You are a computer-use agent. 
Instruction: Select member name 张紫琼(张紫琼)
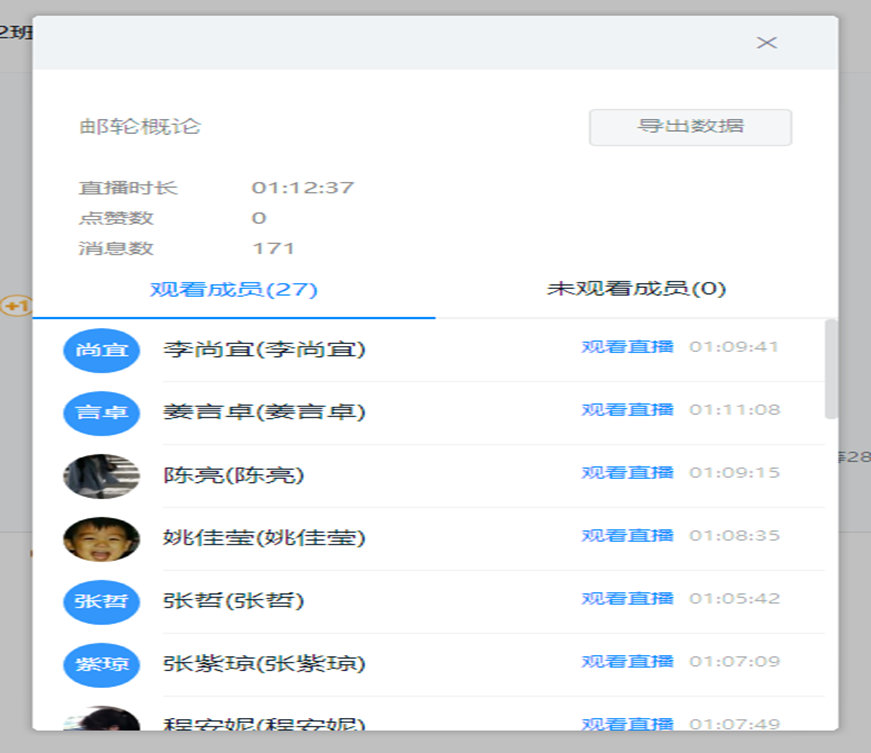[x=264, y=664]
